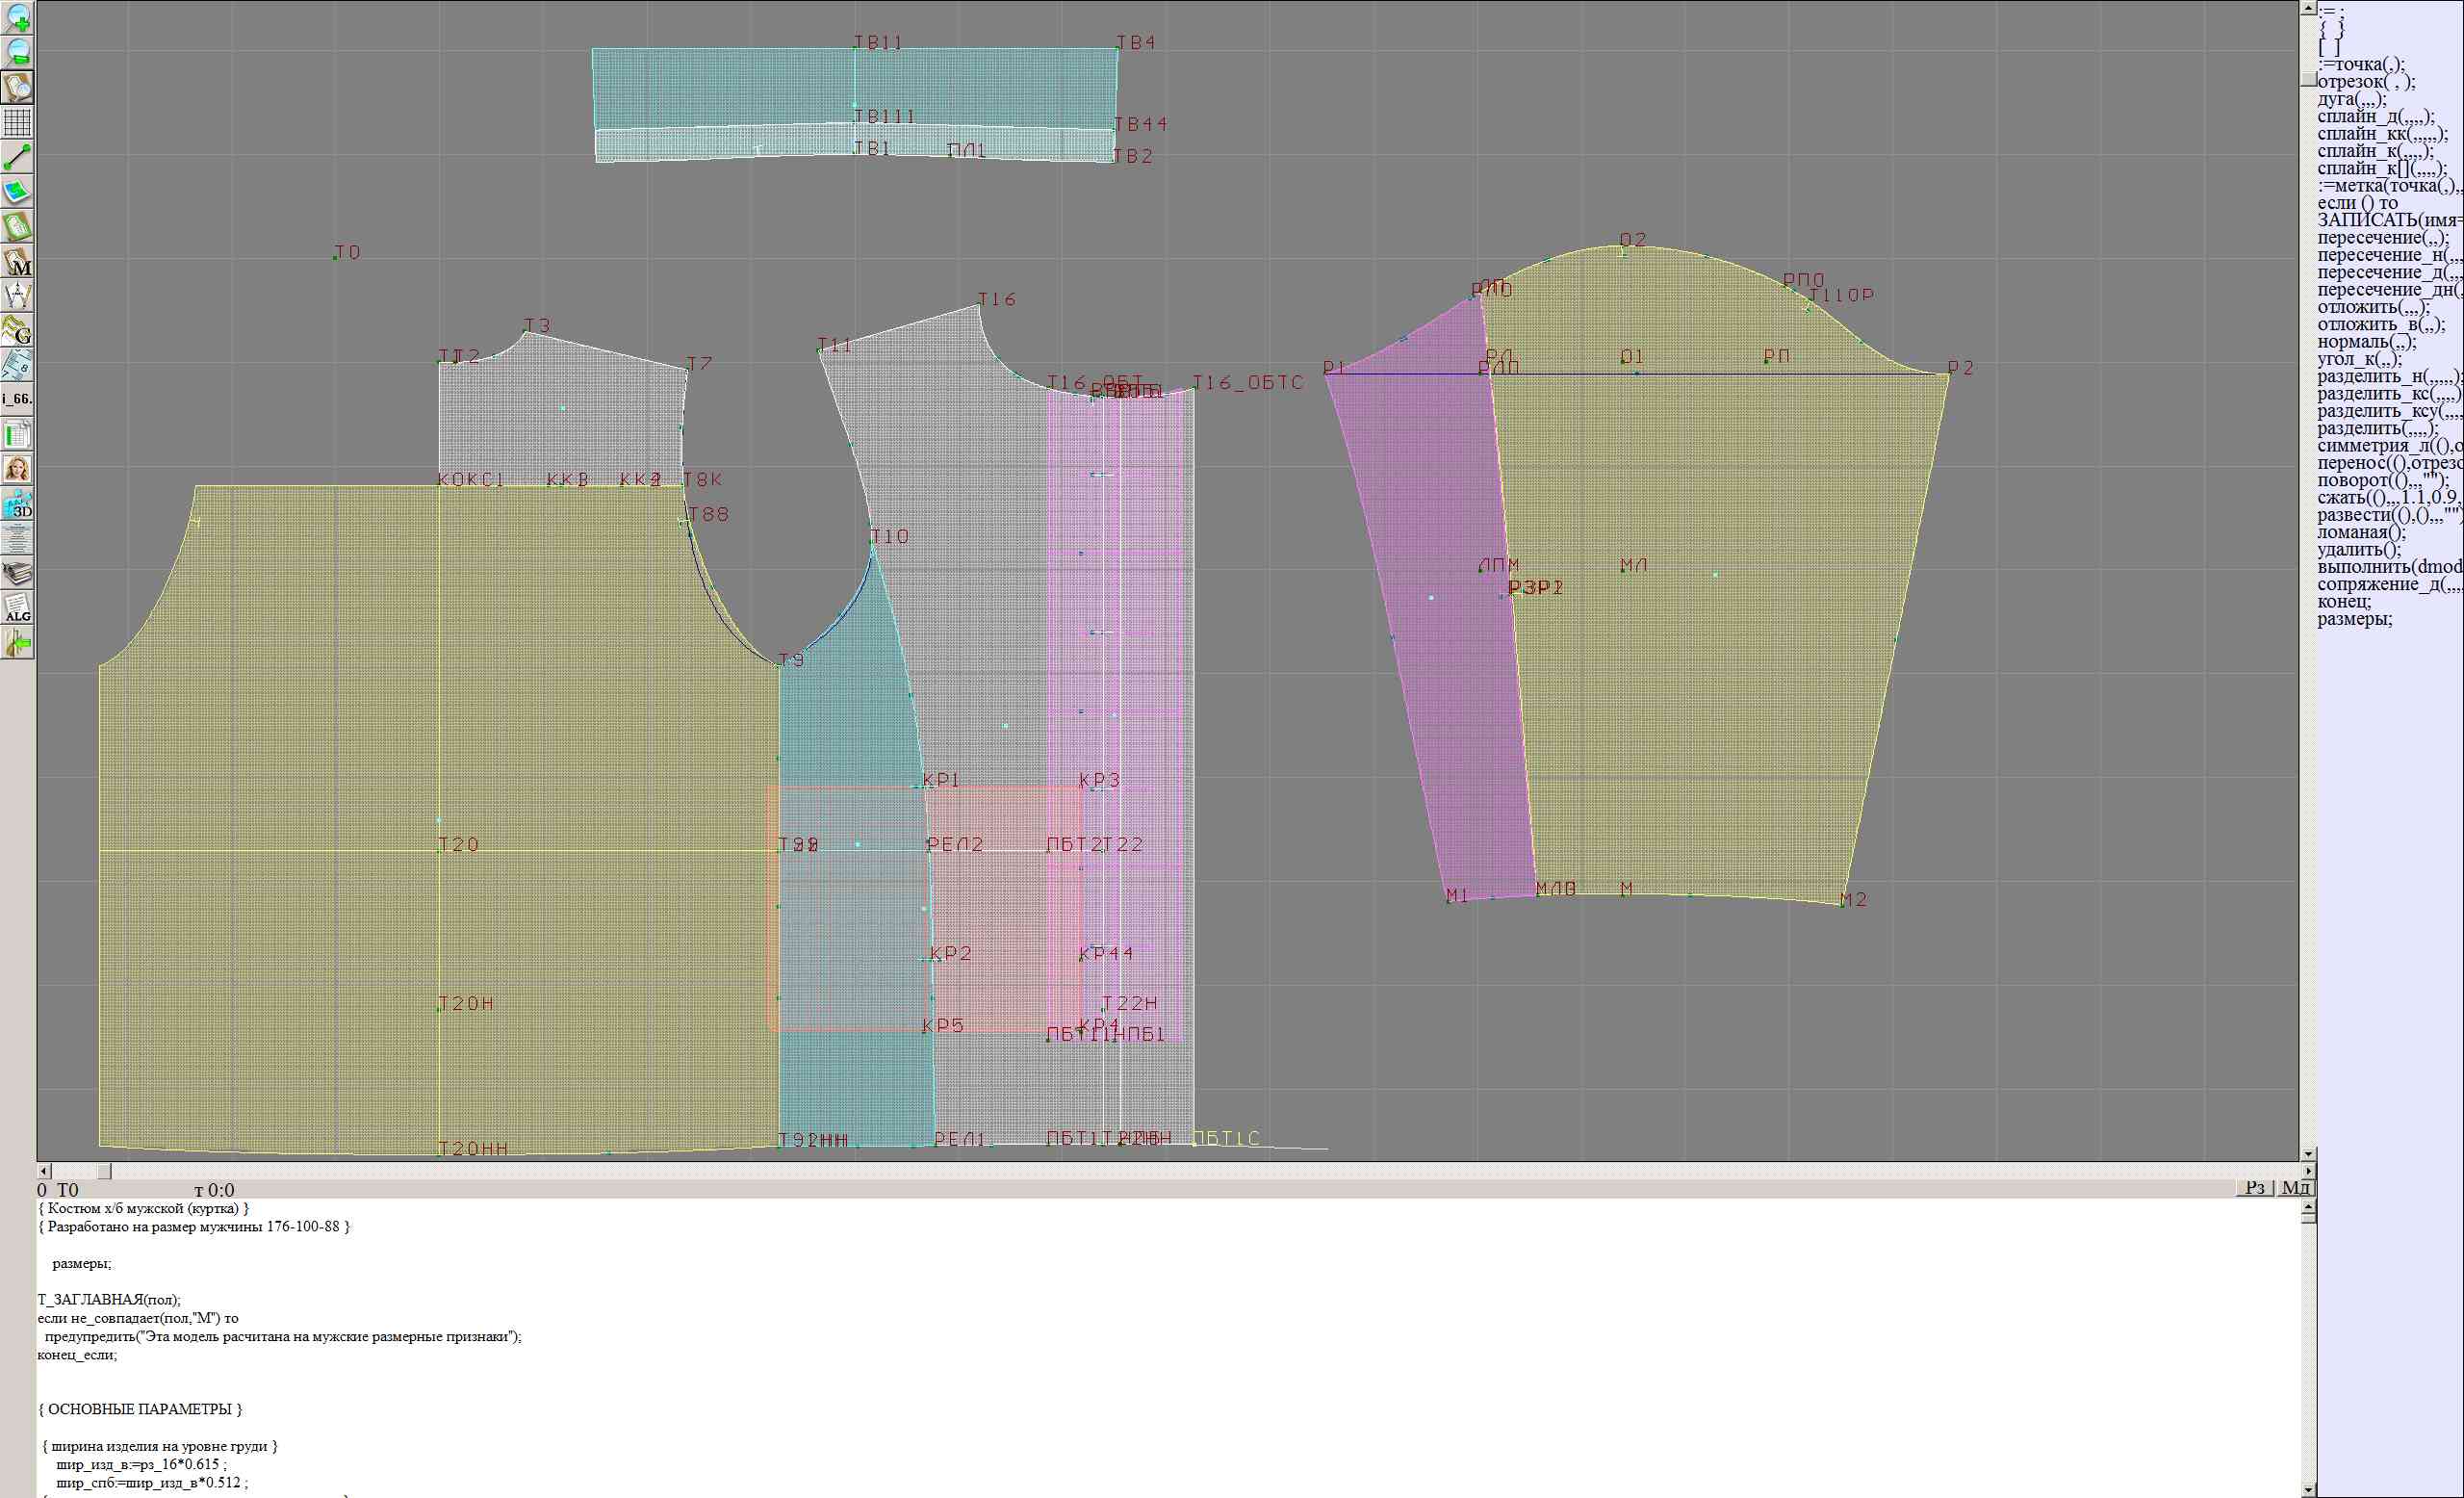Image resolution: width=2464 pixels, height=1498 pixels.
Task: Open the M pattern pieces icon
Action: 17,262
